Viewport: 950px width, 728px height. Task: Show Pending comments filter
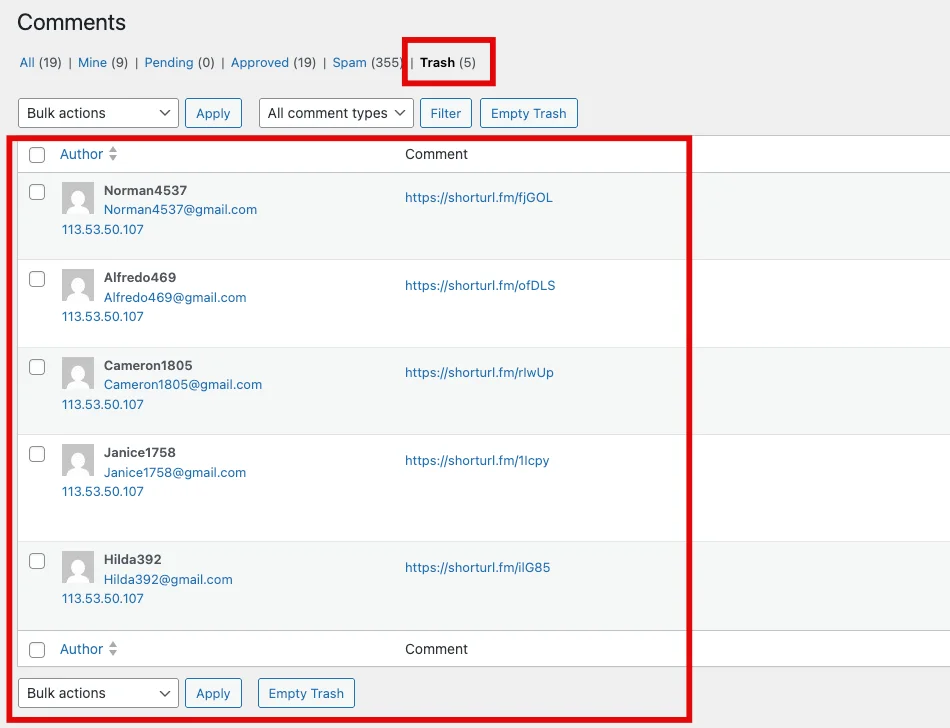(x=169, y=62)
